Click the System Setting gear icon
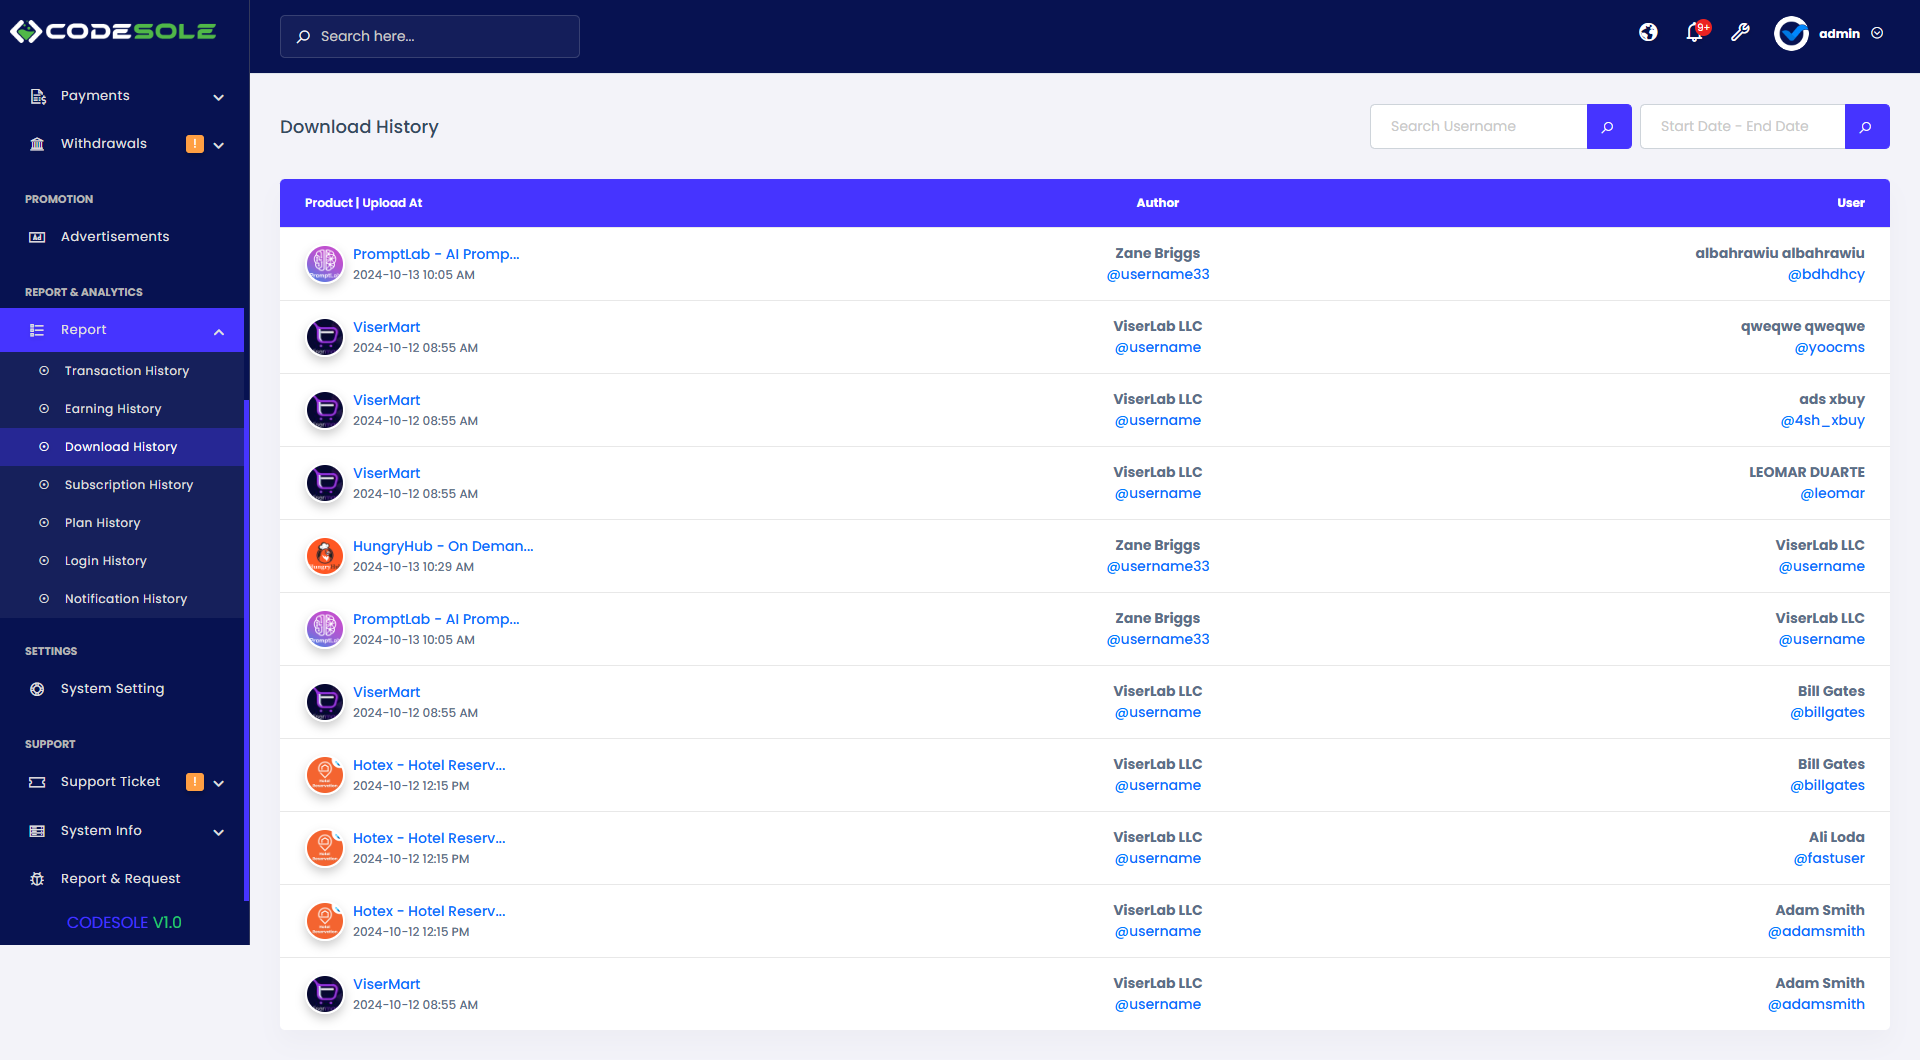The width and height of the screenshot is (1920, 1060). click(37, 689)
